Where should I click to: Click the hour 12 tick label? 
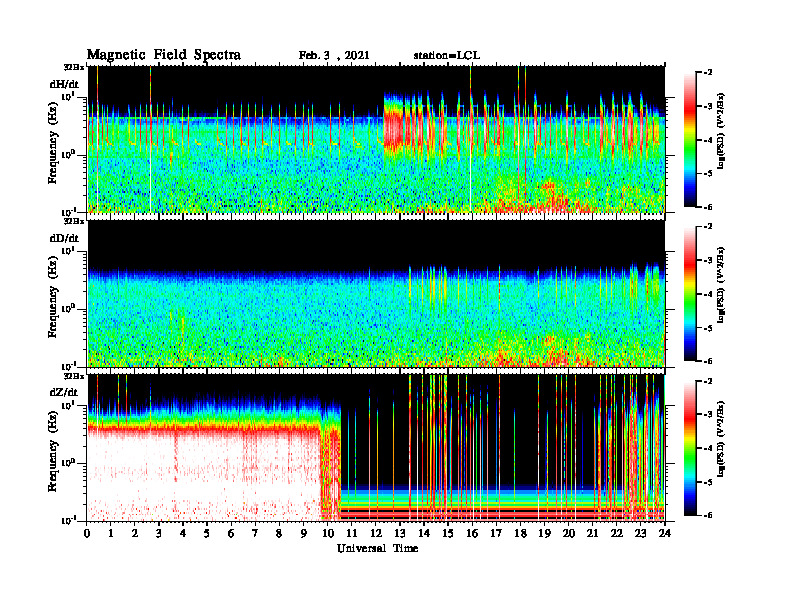point(376,533)
